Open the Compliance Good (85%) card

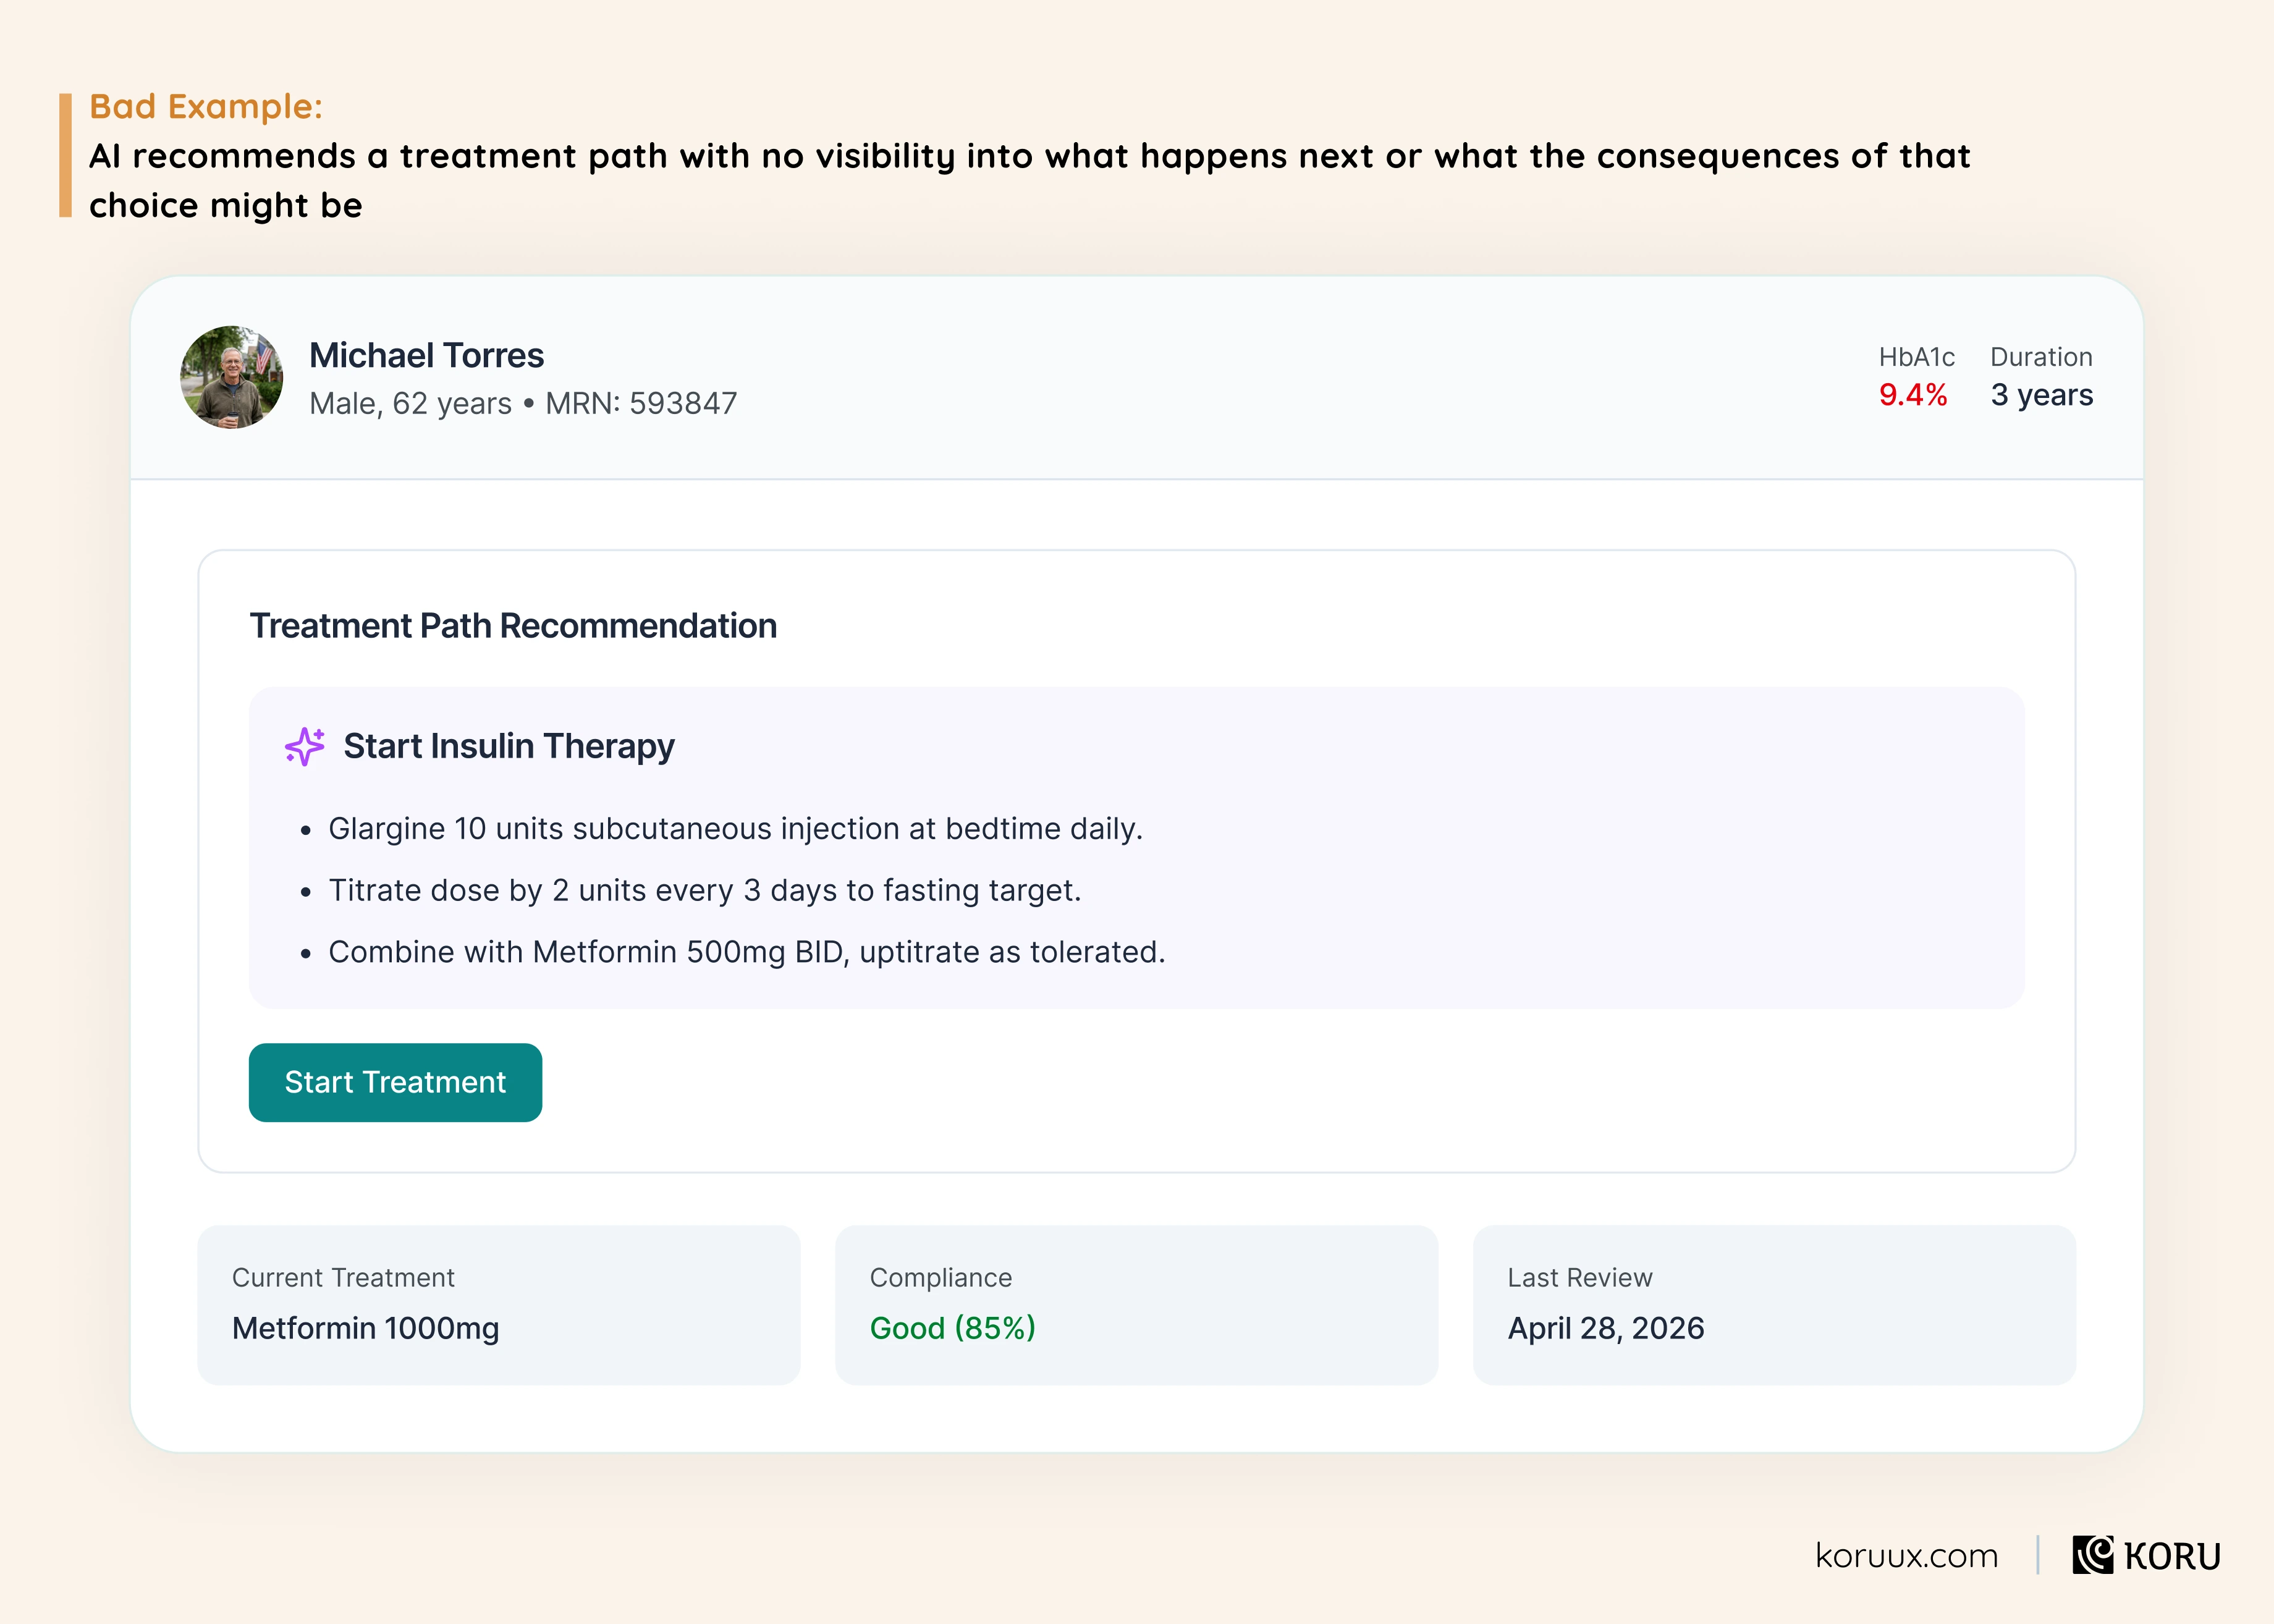[1137, 1305]
